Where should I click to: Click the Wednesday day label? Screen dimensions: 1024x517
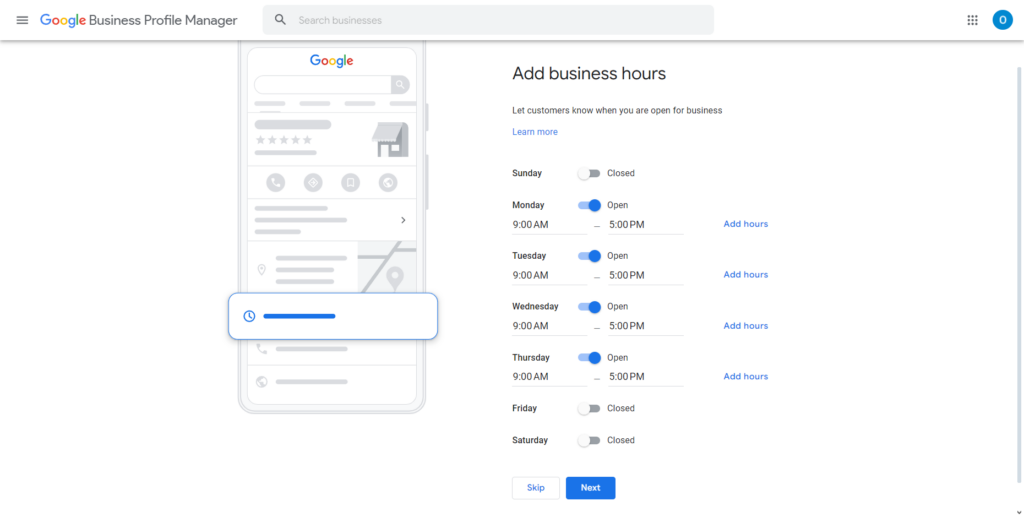tap(535, 307)
